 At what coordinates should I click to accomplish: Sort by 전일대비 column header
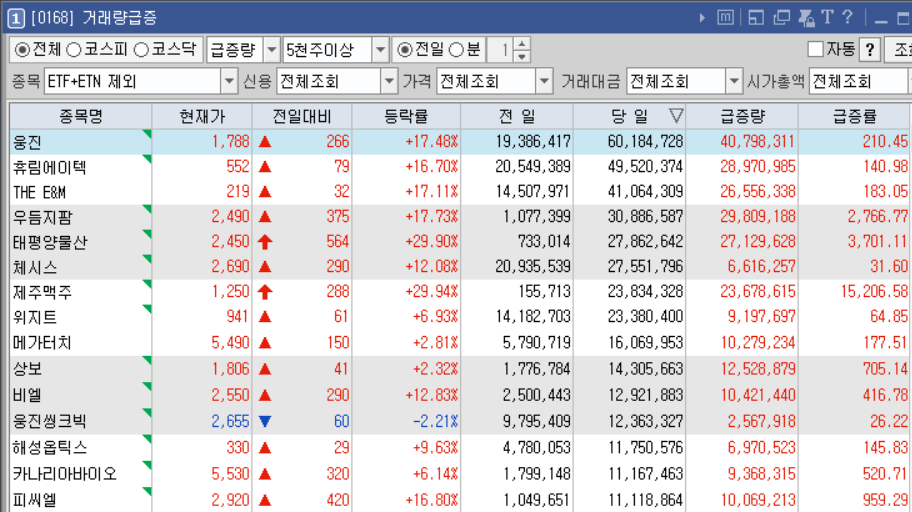(302, 116)
